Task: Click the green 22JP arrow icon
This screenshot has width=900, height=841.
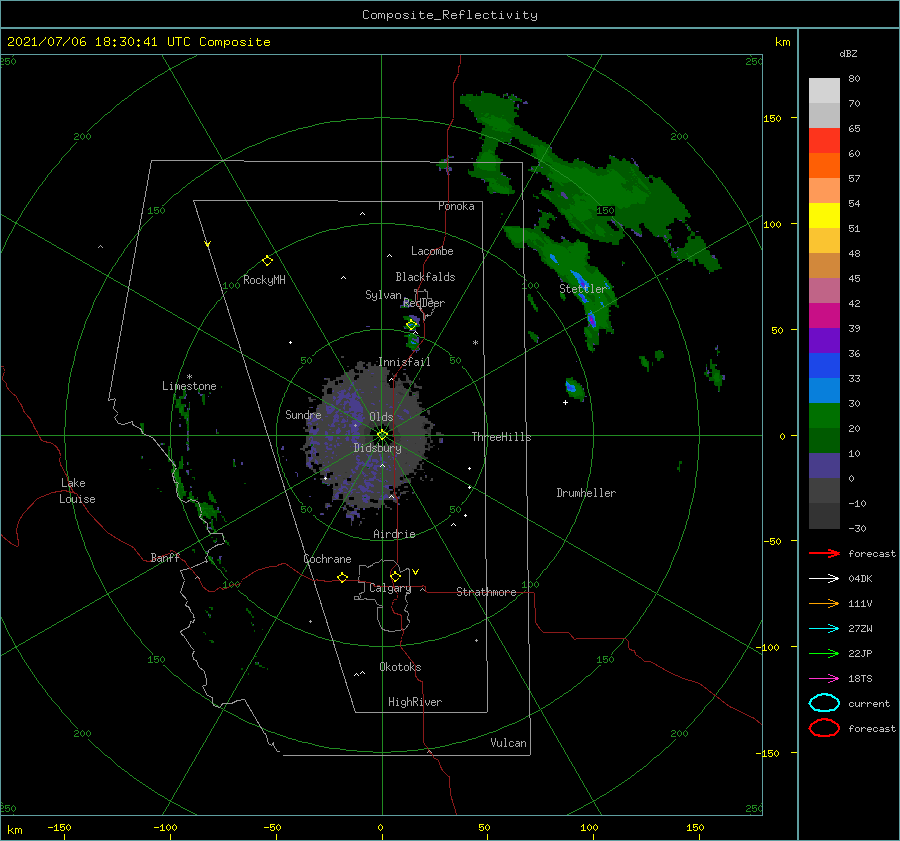Action: pos(824,653)
